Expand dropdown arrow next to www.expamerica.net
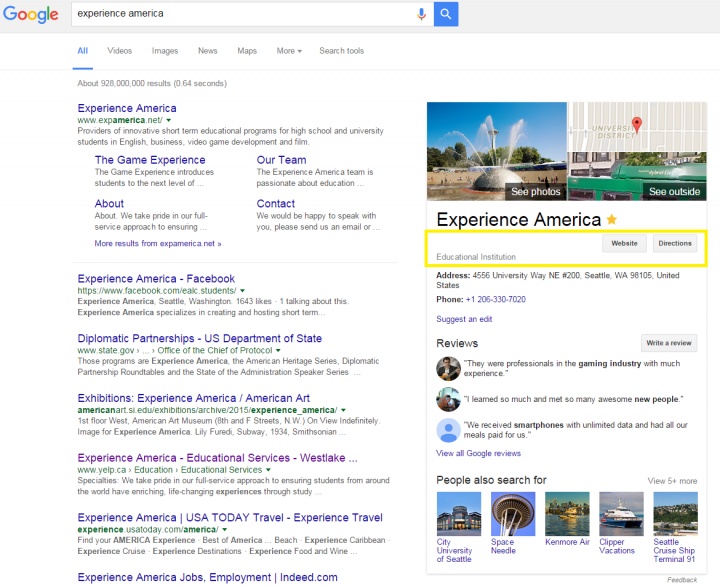720x586 pixels. [169, 120]
